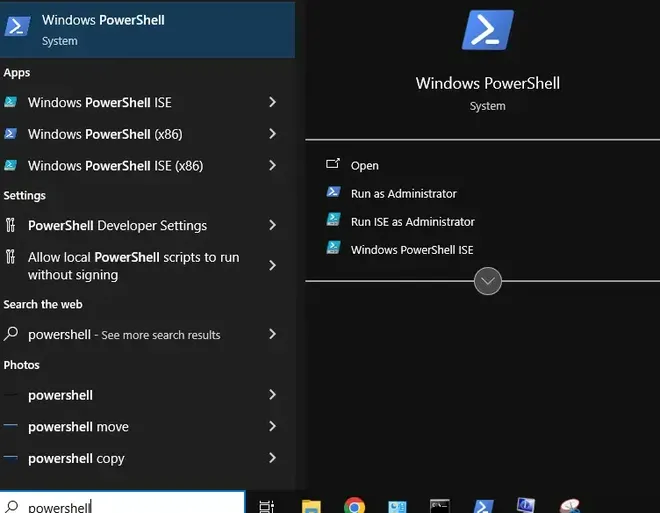Click the Apps section header
The width and height of the screenshot is (660, 513).
click(17, 73)
